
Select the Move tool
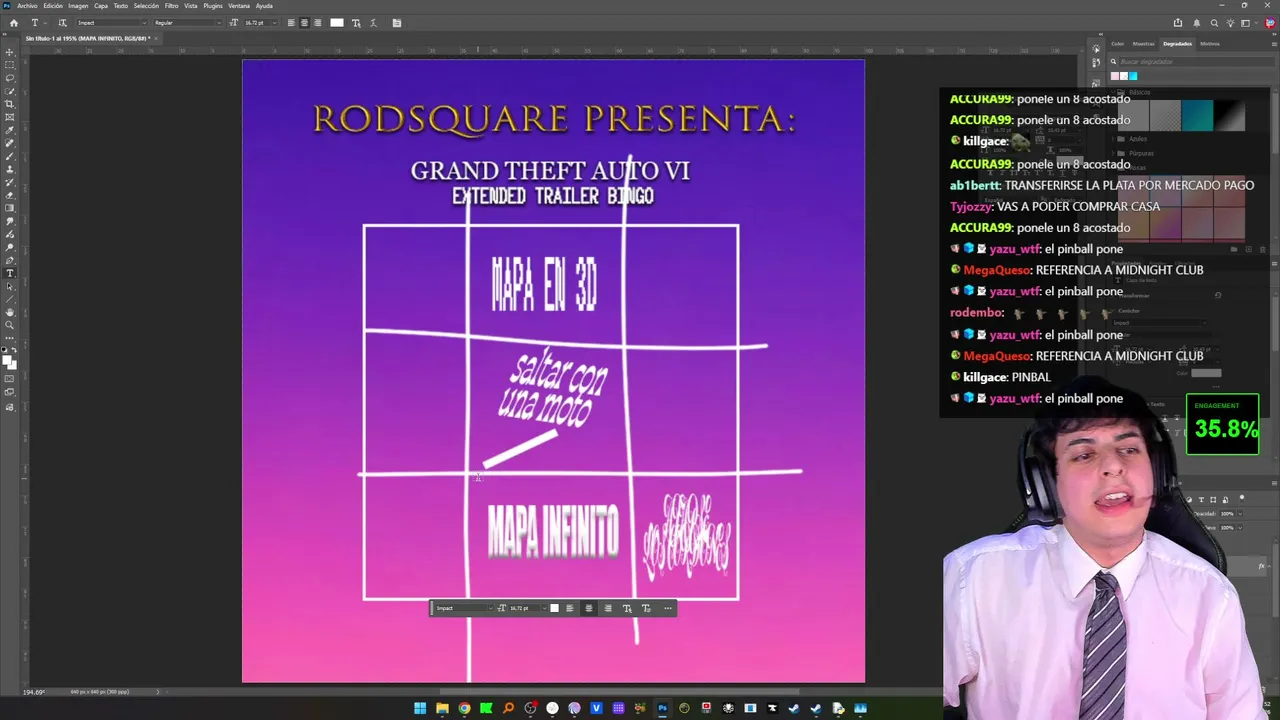pyautogui.click(x=10, y=52)
